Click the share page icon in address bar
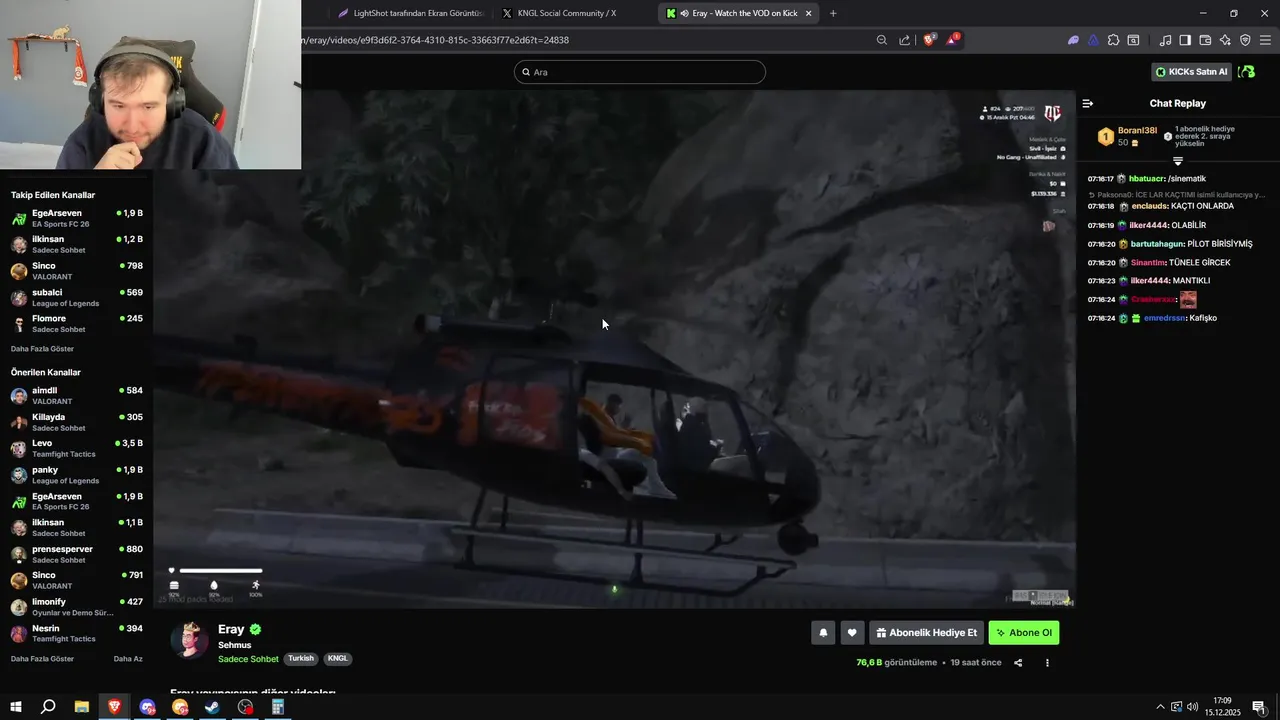The height and width of the screenshot is (720, 1280). pos(905,40)
